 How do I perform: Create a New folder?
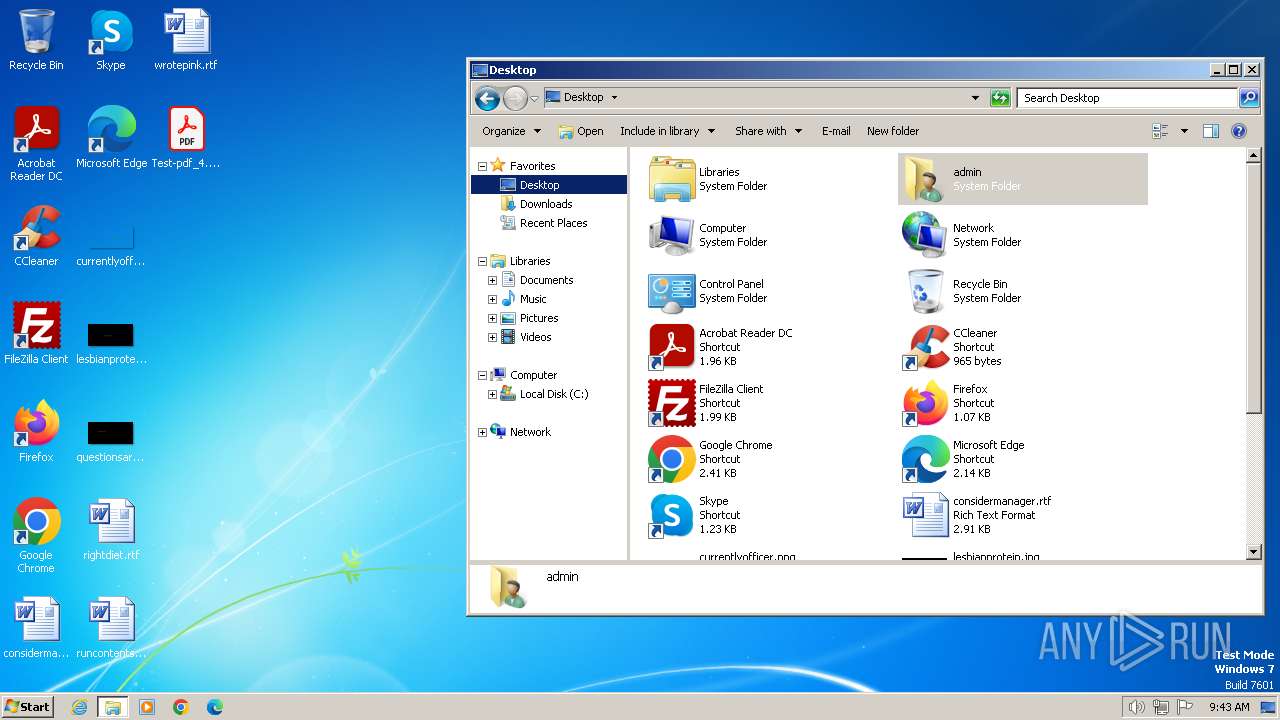(893, 131)
